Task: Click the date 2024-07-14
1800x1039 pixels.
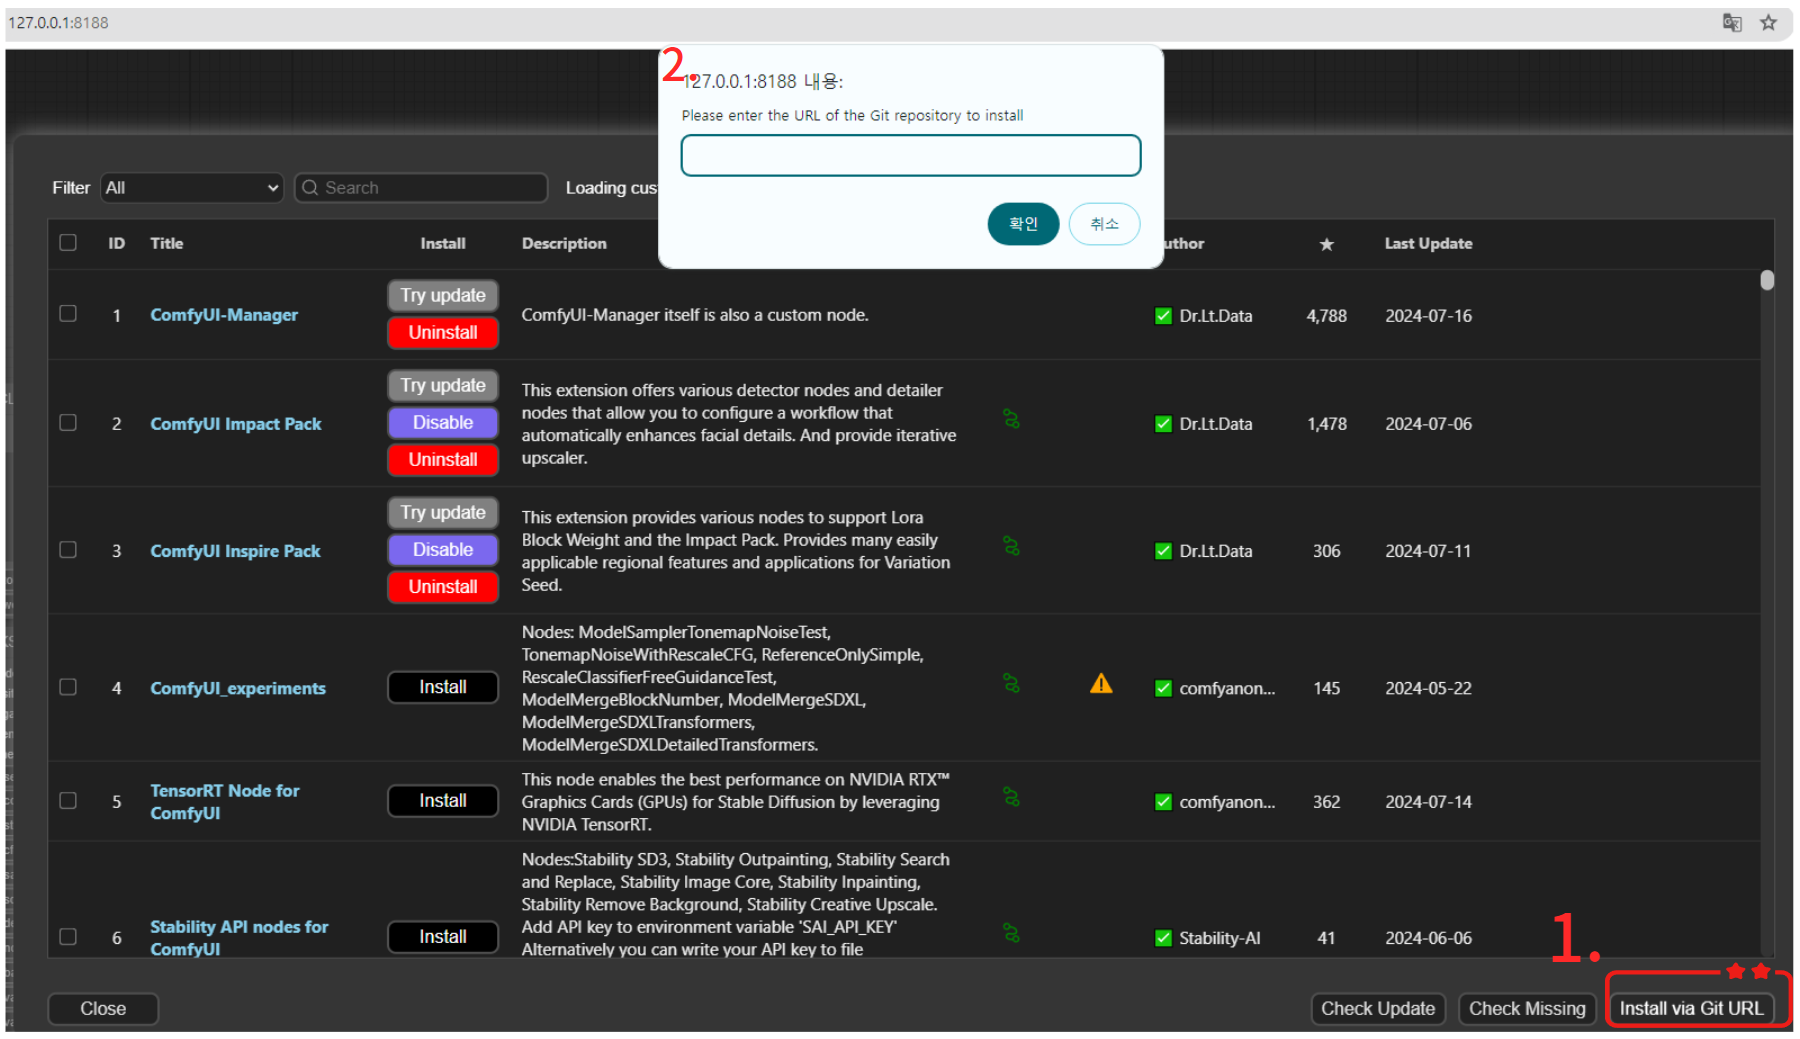Action: pos(1428,802)
